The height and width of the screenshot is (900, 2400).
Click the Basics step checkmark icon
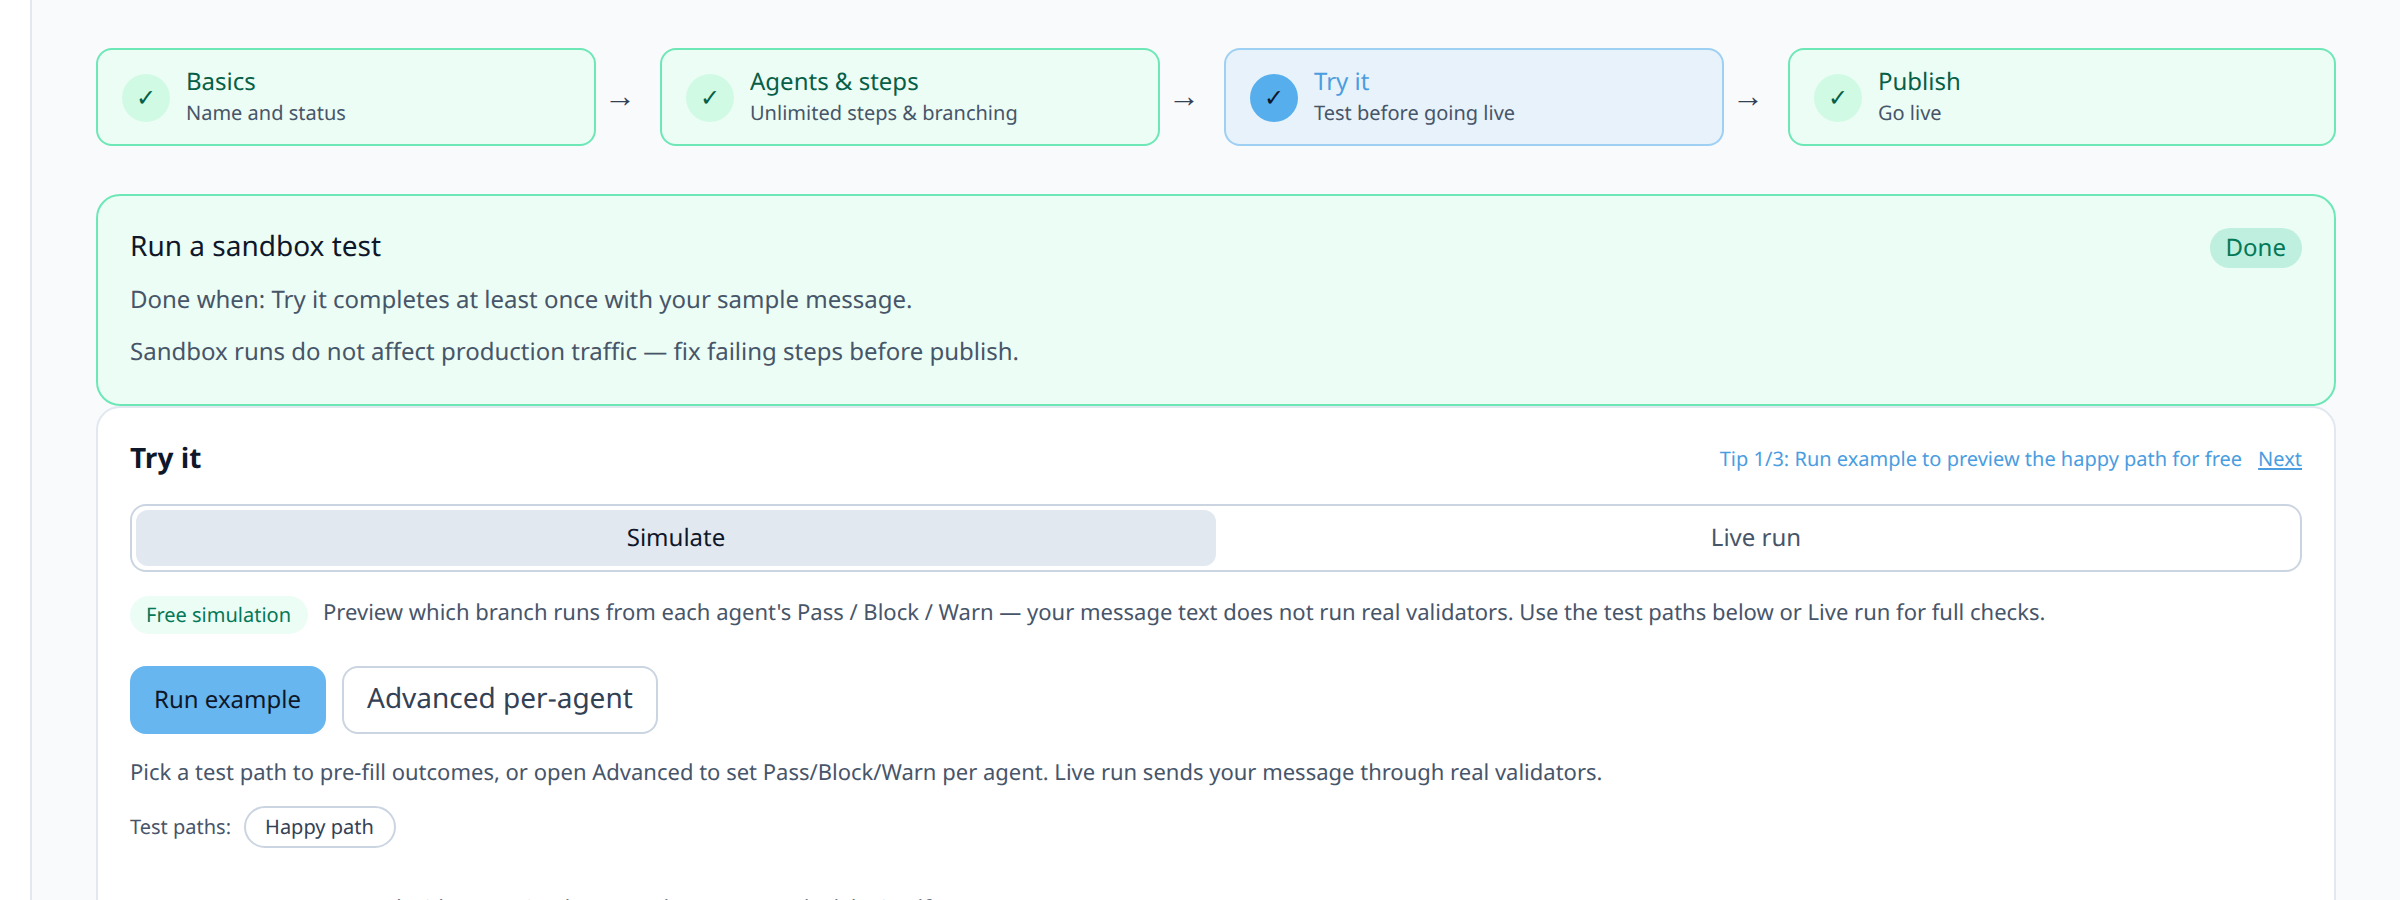point(146,98)
